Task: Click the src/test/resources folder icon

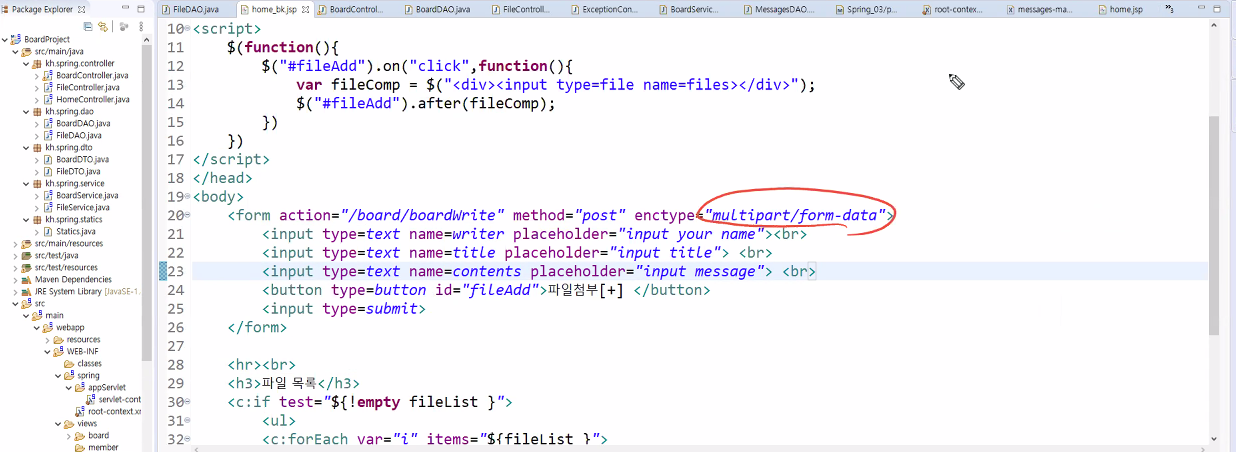Action: click(x=27, y=267)
